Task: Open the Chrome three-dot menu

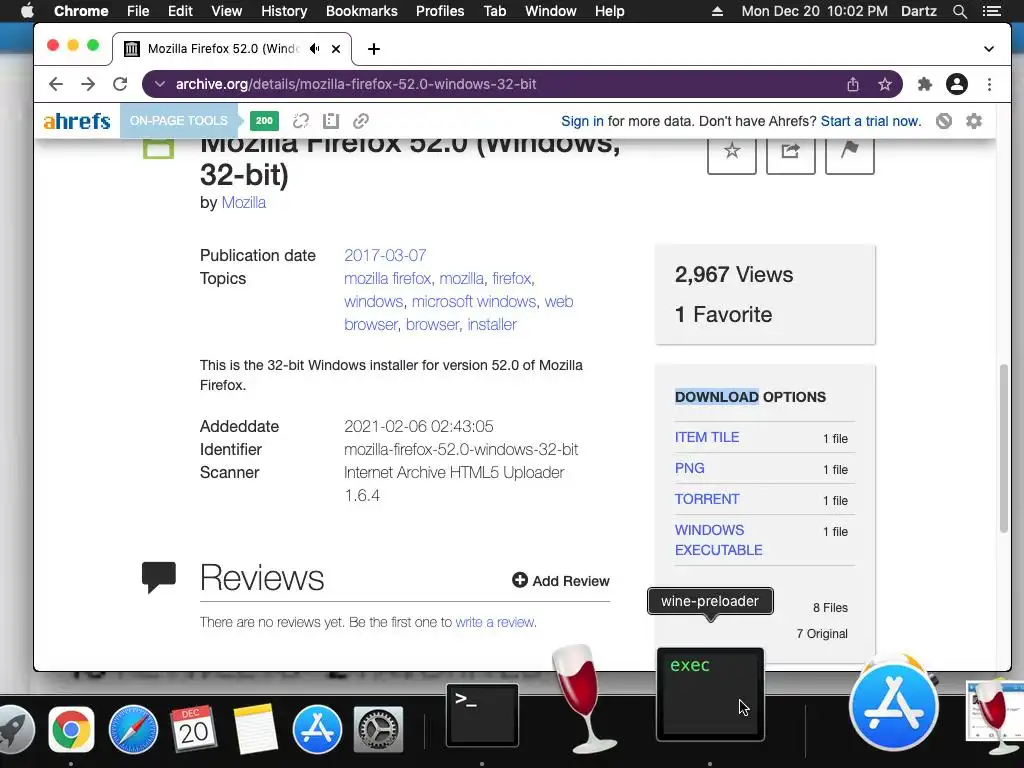Action: point(989,84)
